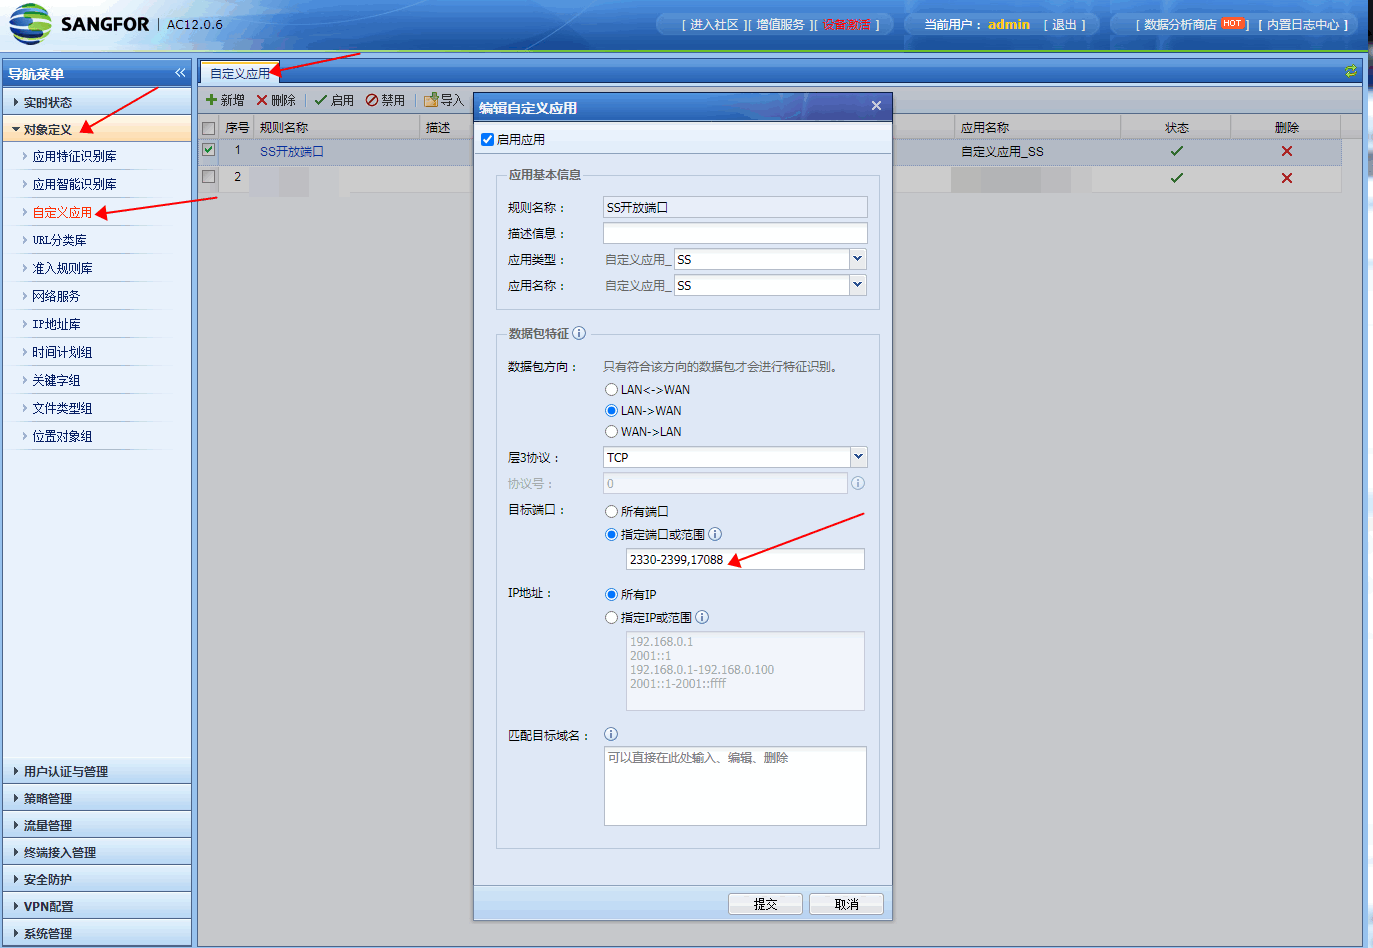Image resolution: width=1373 pixels, height=948 pixels.
Task: Expand the 系统管理 section
Action: [97, 933]
